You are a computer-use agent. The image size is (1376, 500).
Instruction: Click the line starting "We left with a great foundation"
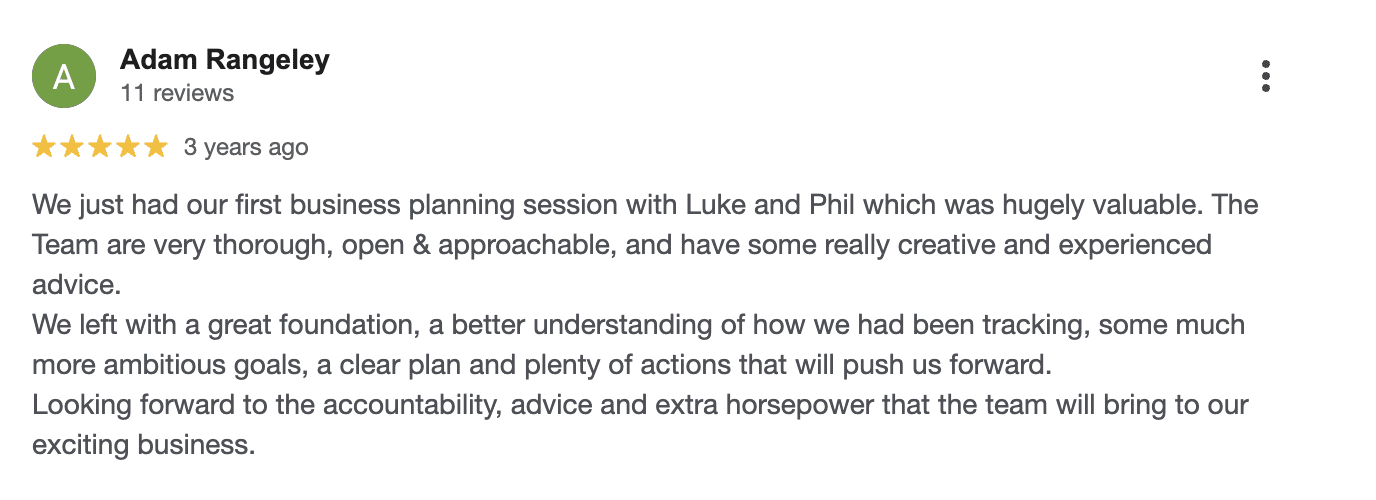tap(638, 325)
